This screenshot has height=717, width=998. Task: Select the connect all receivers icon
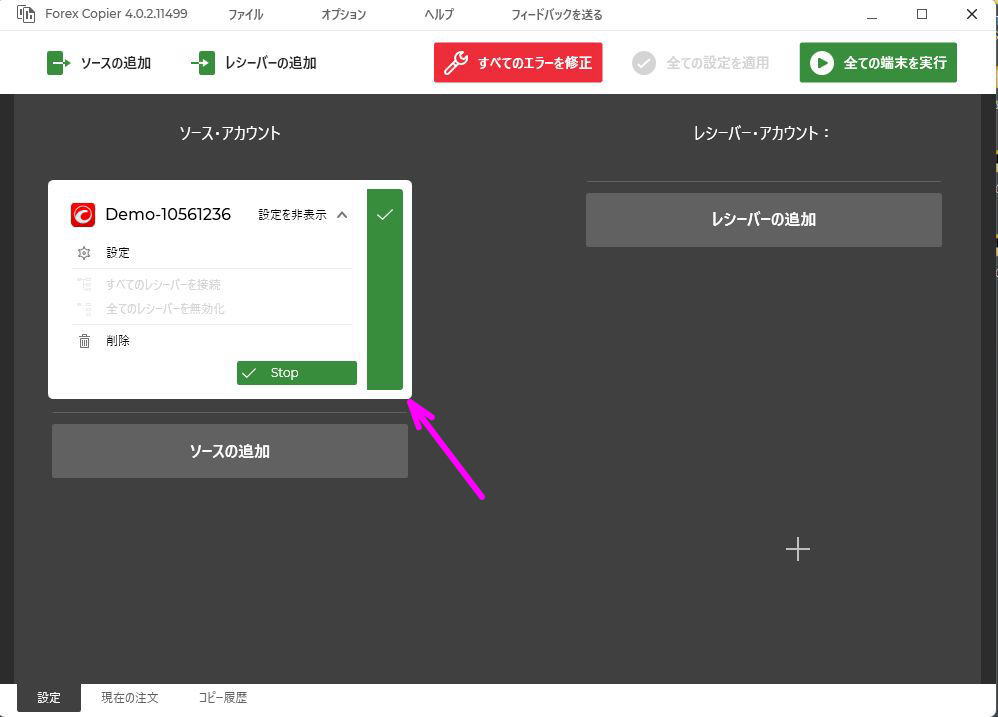pos(85,284)
